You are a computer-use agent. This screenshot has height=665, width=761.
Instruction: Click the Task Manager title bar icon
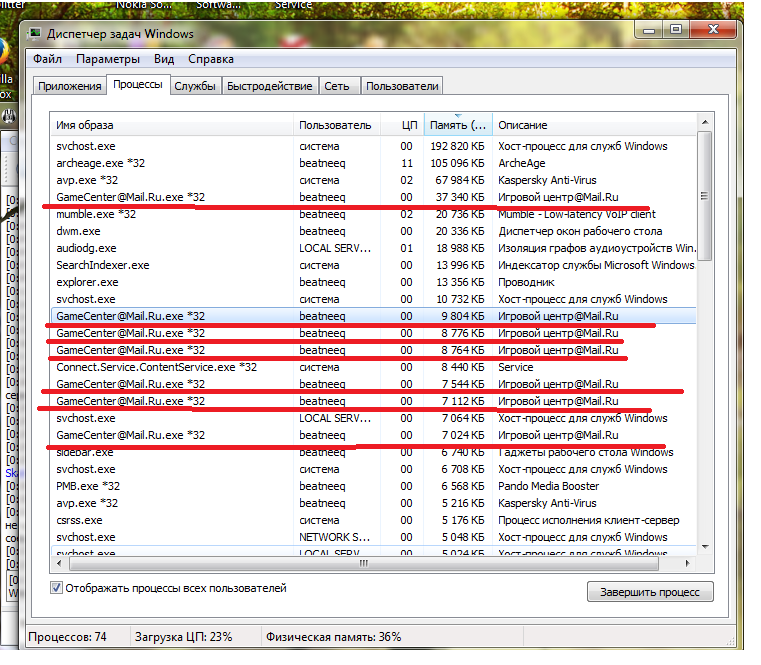tap(35, 33)
